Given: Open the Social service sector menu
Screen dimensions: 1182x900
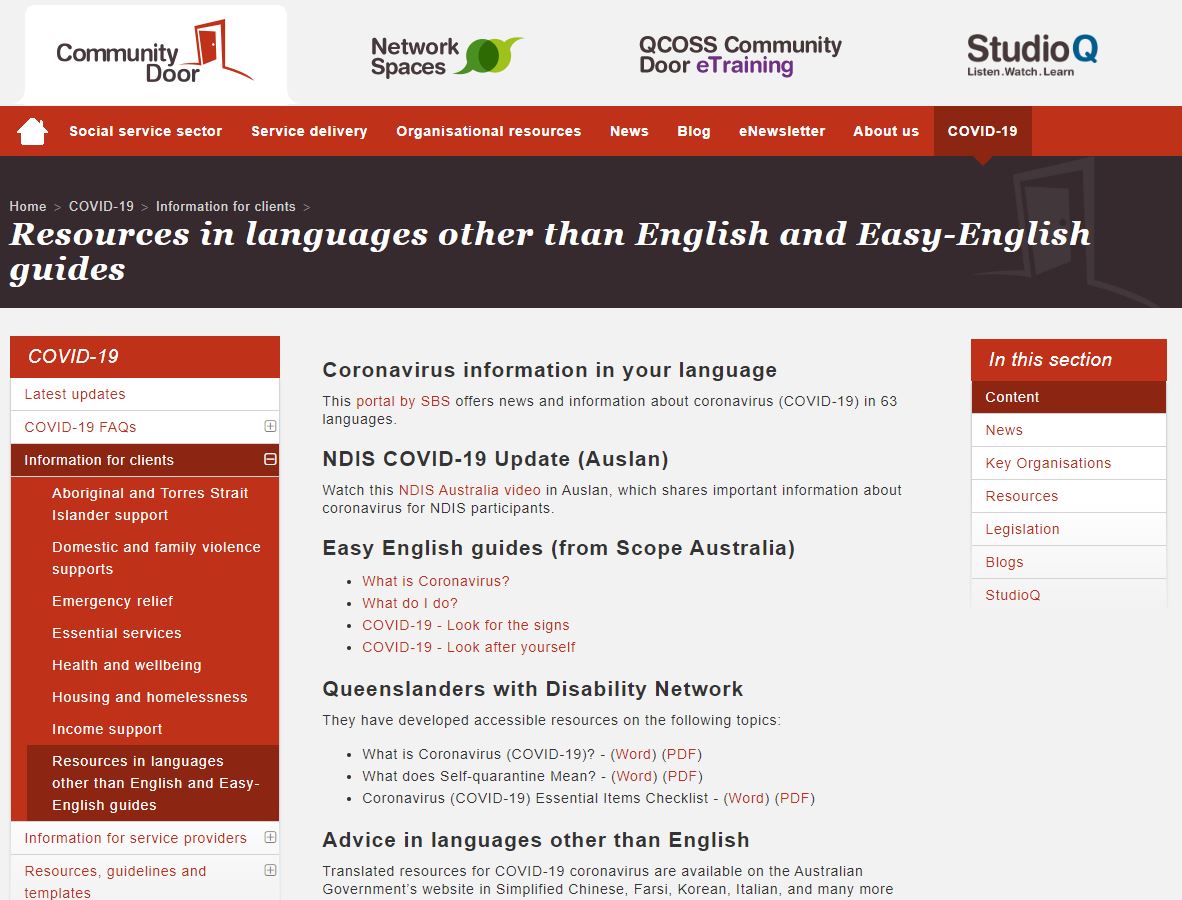Looking at the screenshot, I should (x=145, y=131).
